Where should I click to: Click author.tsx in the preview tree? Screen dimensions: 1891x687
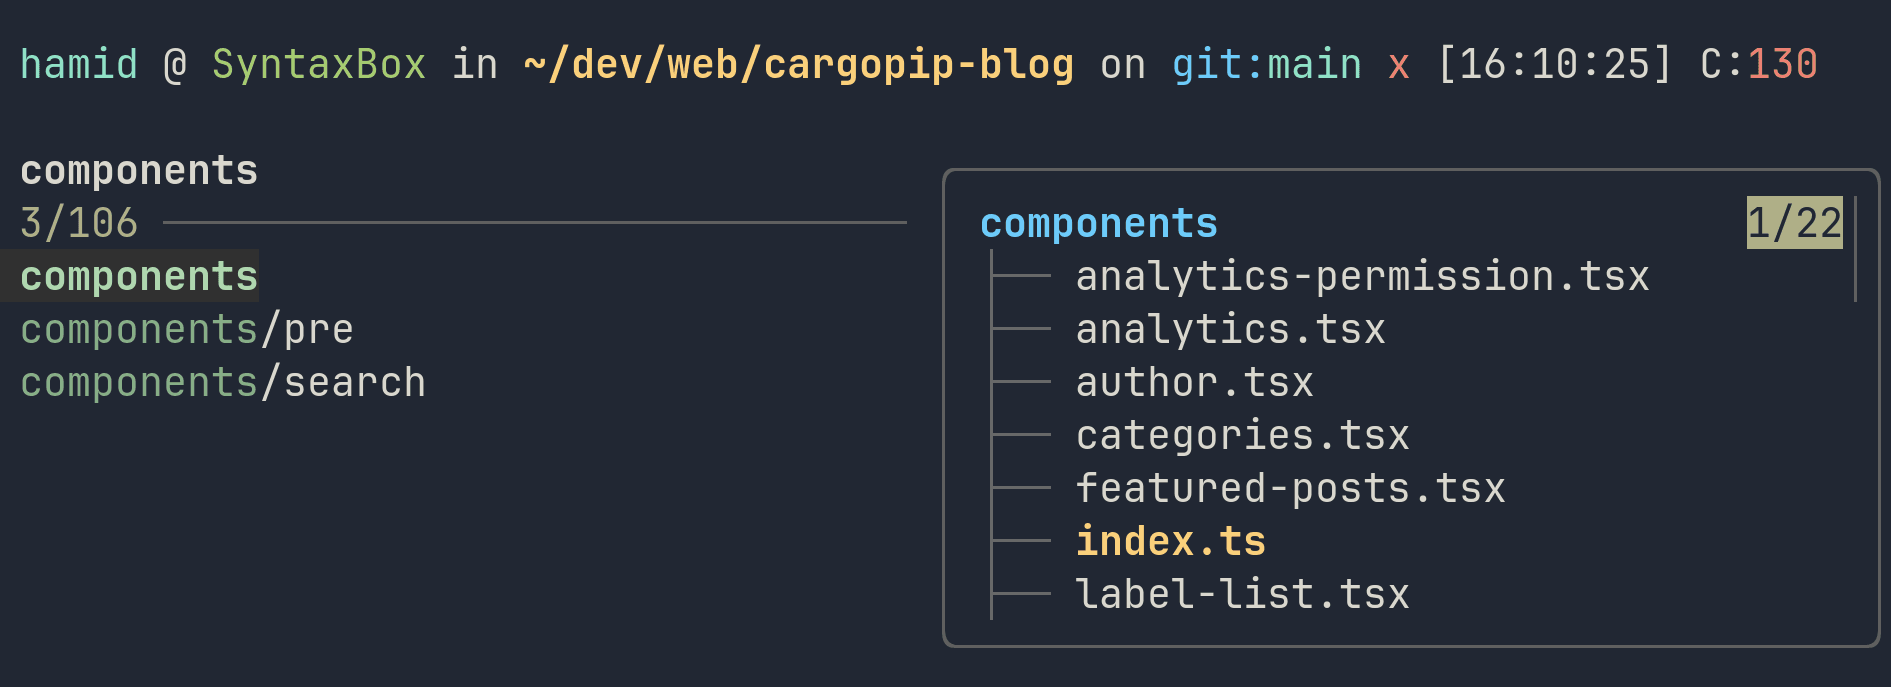1194,383
